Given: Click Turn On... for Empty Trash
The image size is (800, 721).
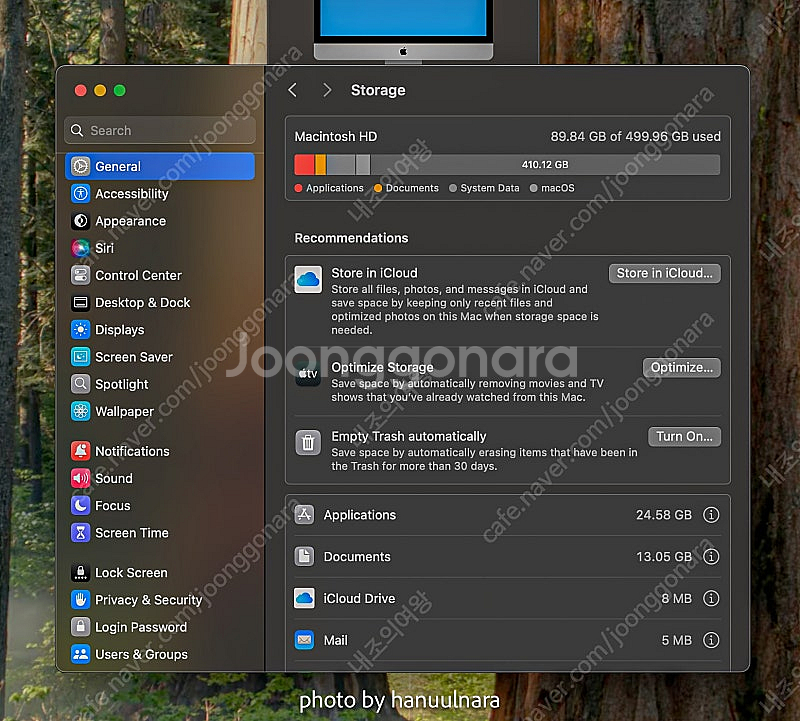Looking at the screenshot, I should pyautogui.click(x=684, y=437).
